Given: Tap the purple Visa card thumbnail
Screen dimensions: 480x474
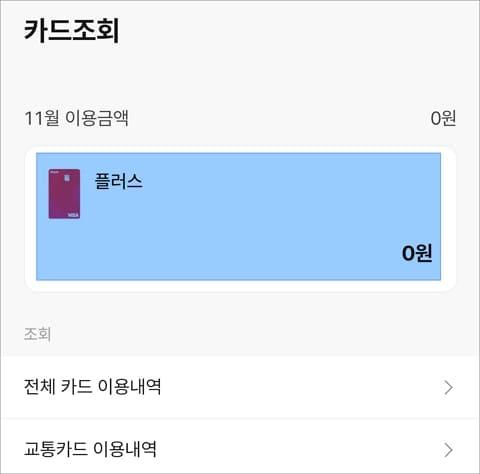Looking at the screenshot, I should pyautogui.click(x=64, y=194).
